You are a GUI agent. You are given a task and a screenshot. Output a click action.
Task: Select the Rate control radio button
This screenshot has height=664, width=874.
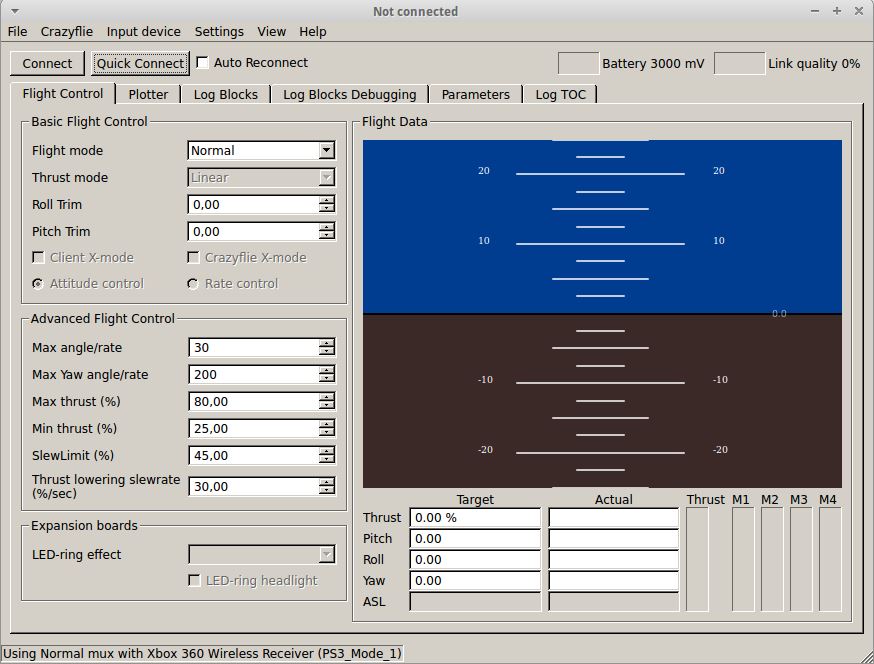(193, 284)
